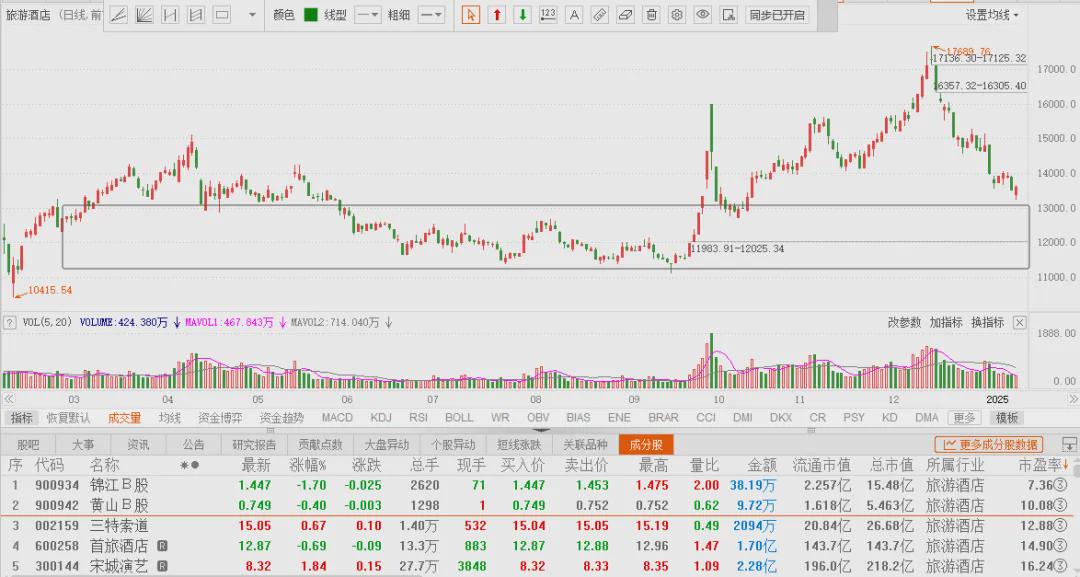The height and width of the screenshot is (577, 1080).
Task: Sort by 市盈率 column header
Action: 1043,465
